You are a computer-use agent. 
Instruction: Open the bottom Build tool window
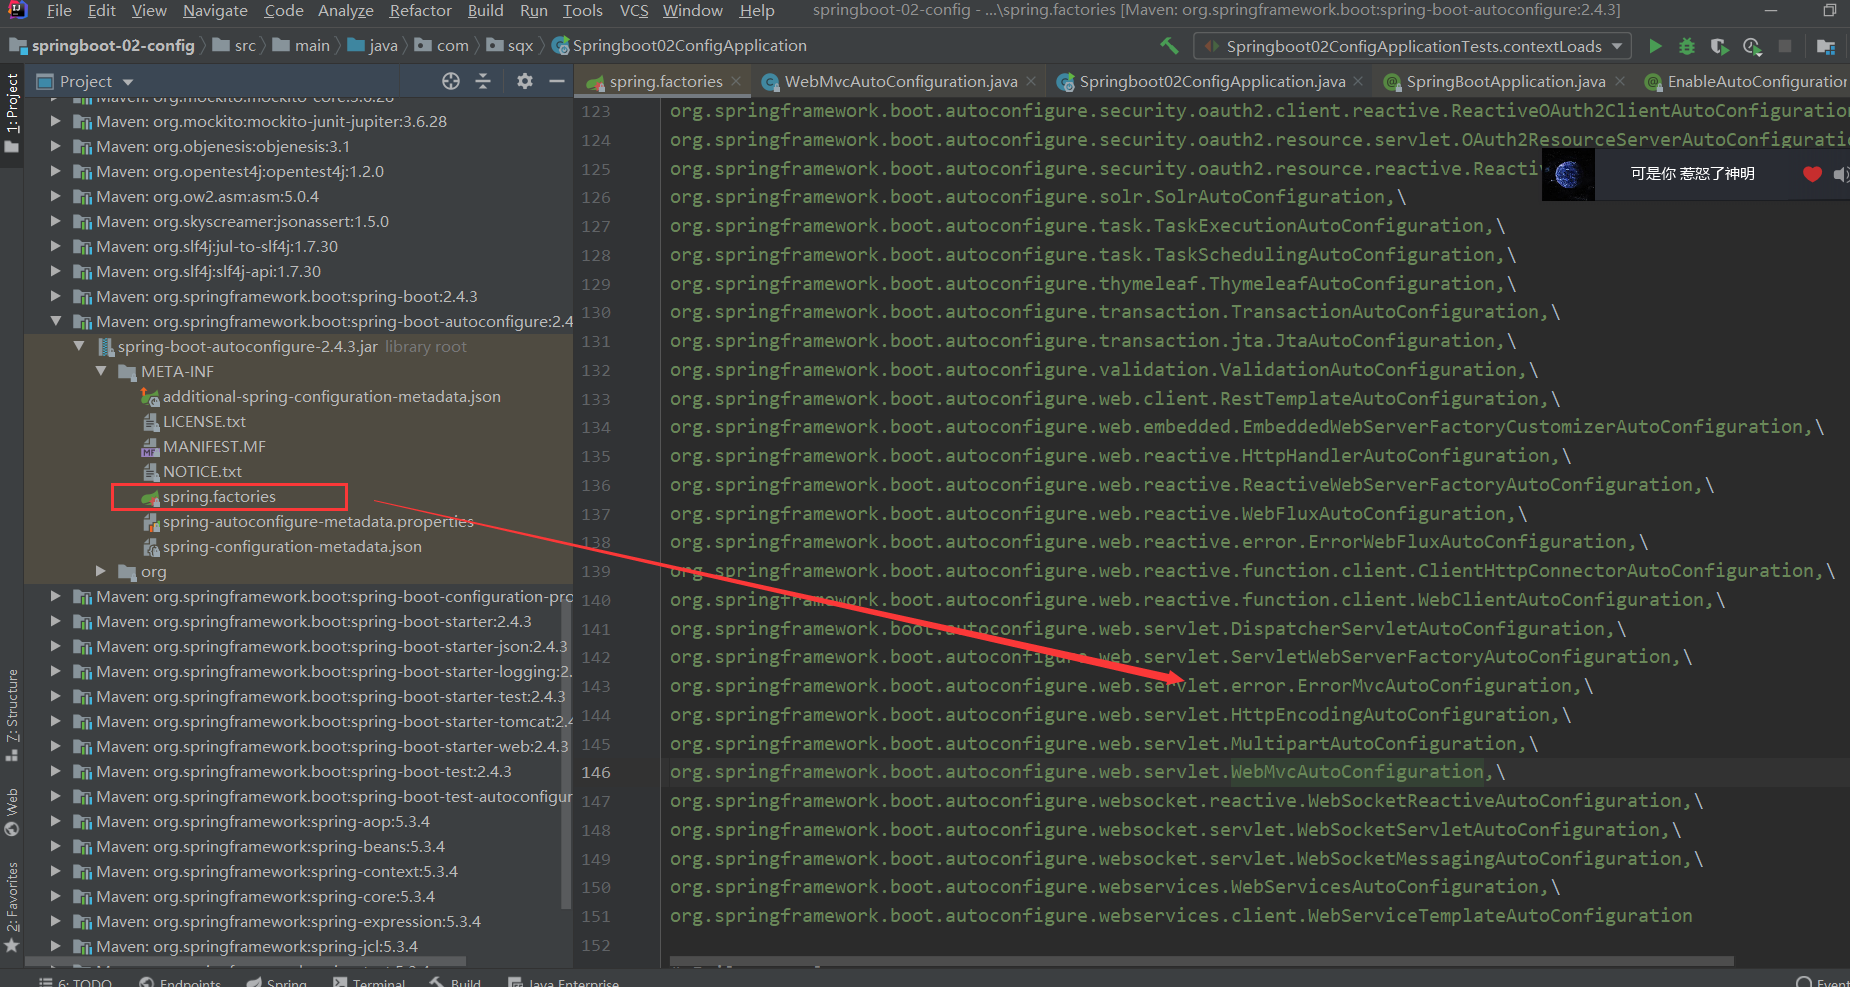pos(456,981)
